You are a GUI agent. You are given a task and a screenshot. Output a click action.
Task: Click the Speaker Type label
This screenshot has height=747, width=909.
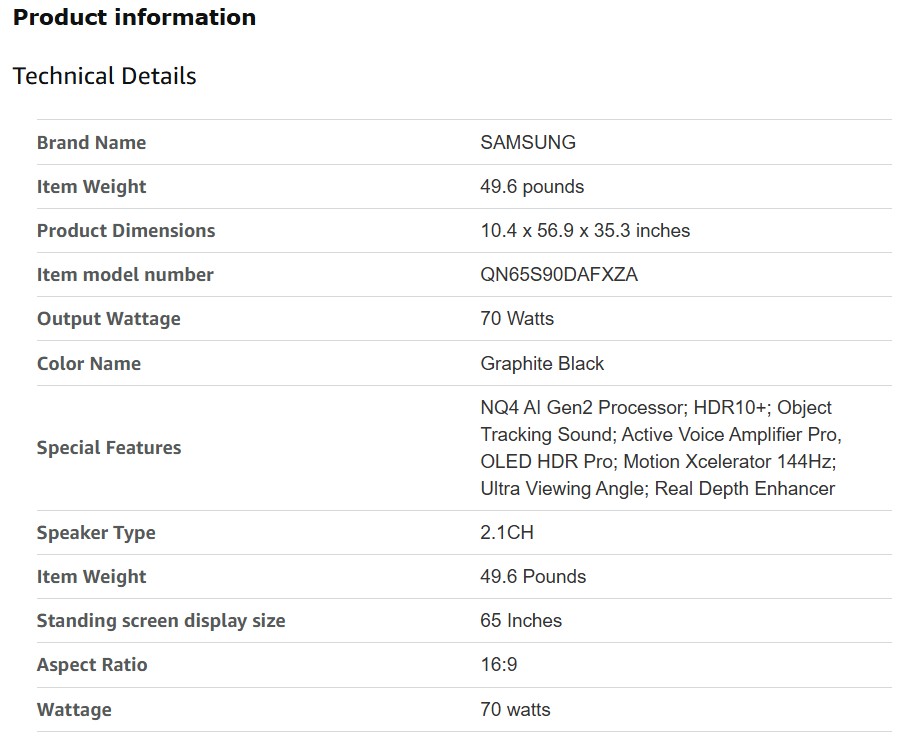[x=96, y=533]
